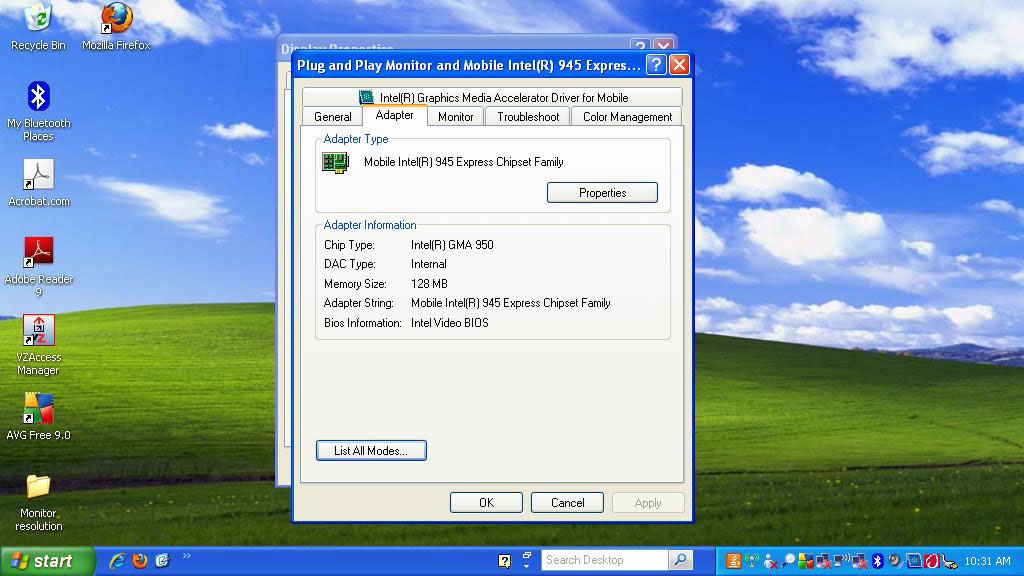Screen dimensions: 1024x576
Task: Launch Firefox from the Quick Launch bar
Action: [x=140, y=560]
